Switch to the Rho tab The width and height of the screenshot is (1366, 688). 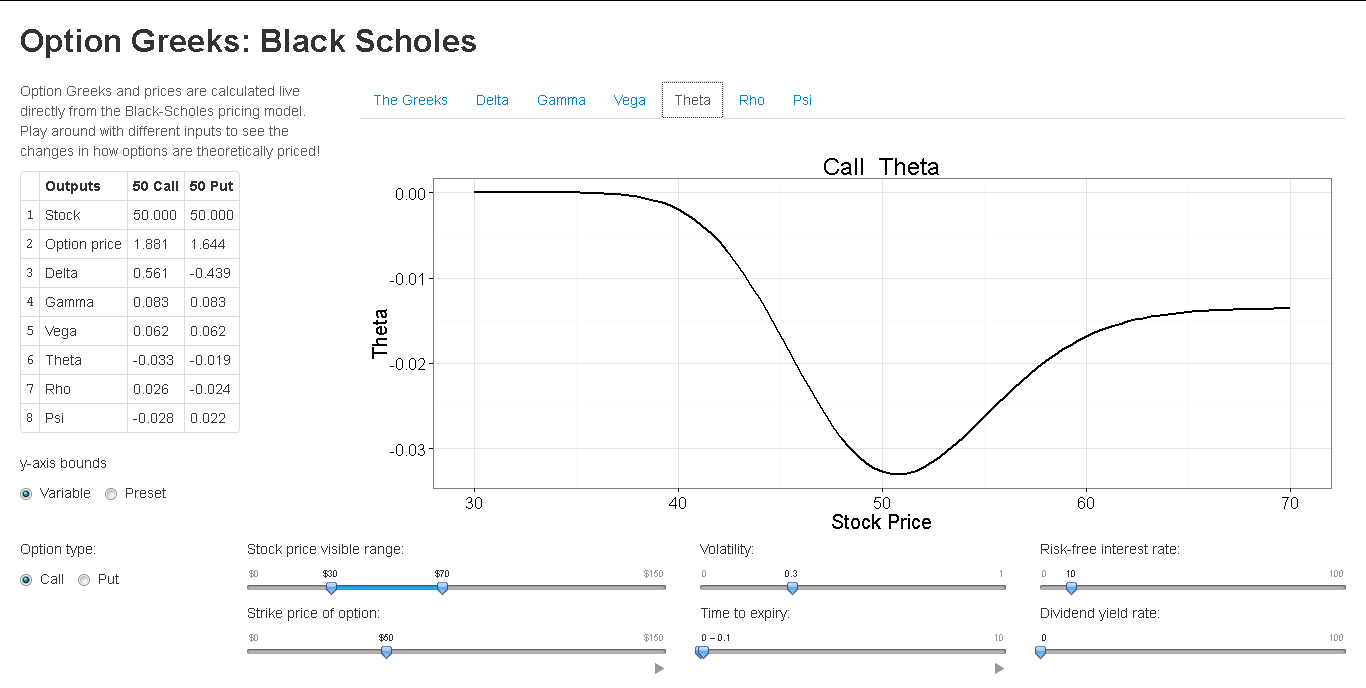[x=751, y=100]
